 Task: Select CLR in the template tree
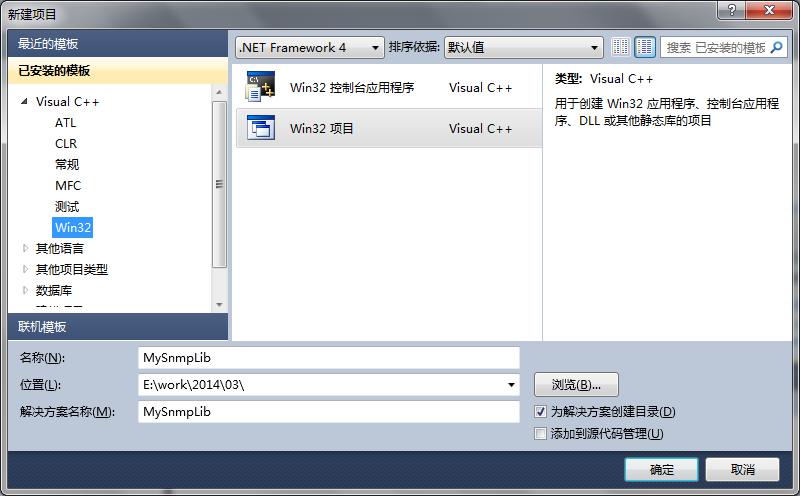(66, 144)
